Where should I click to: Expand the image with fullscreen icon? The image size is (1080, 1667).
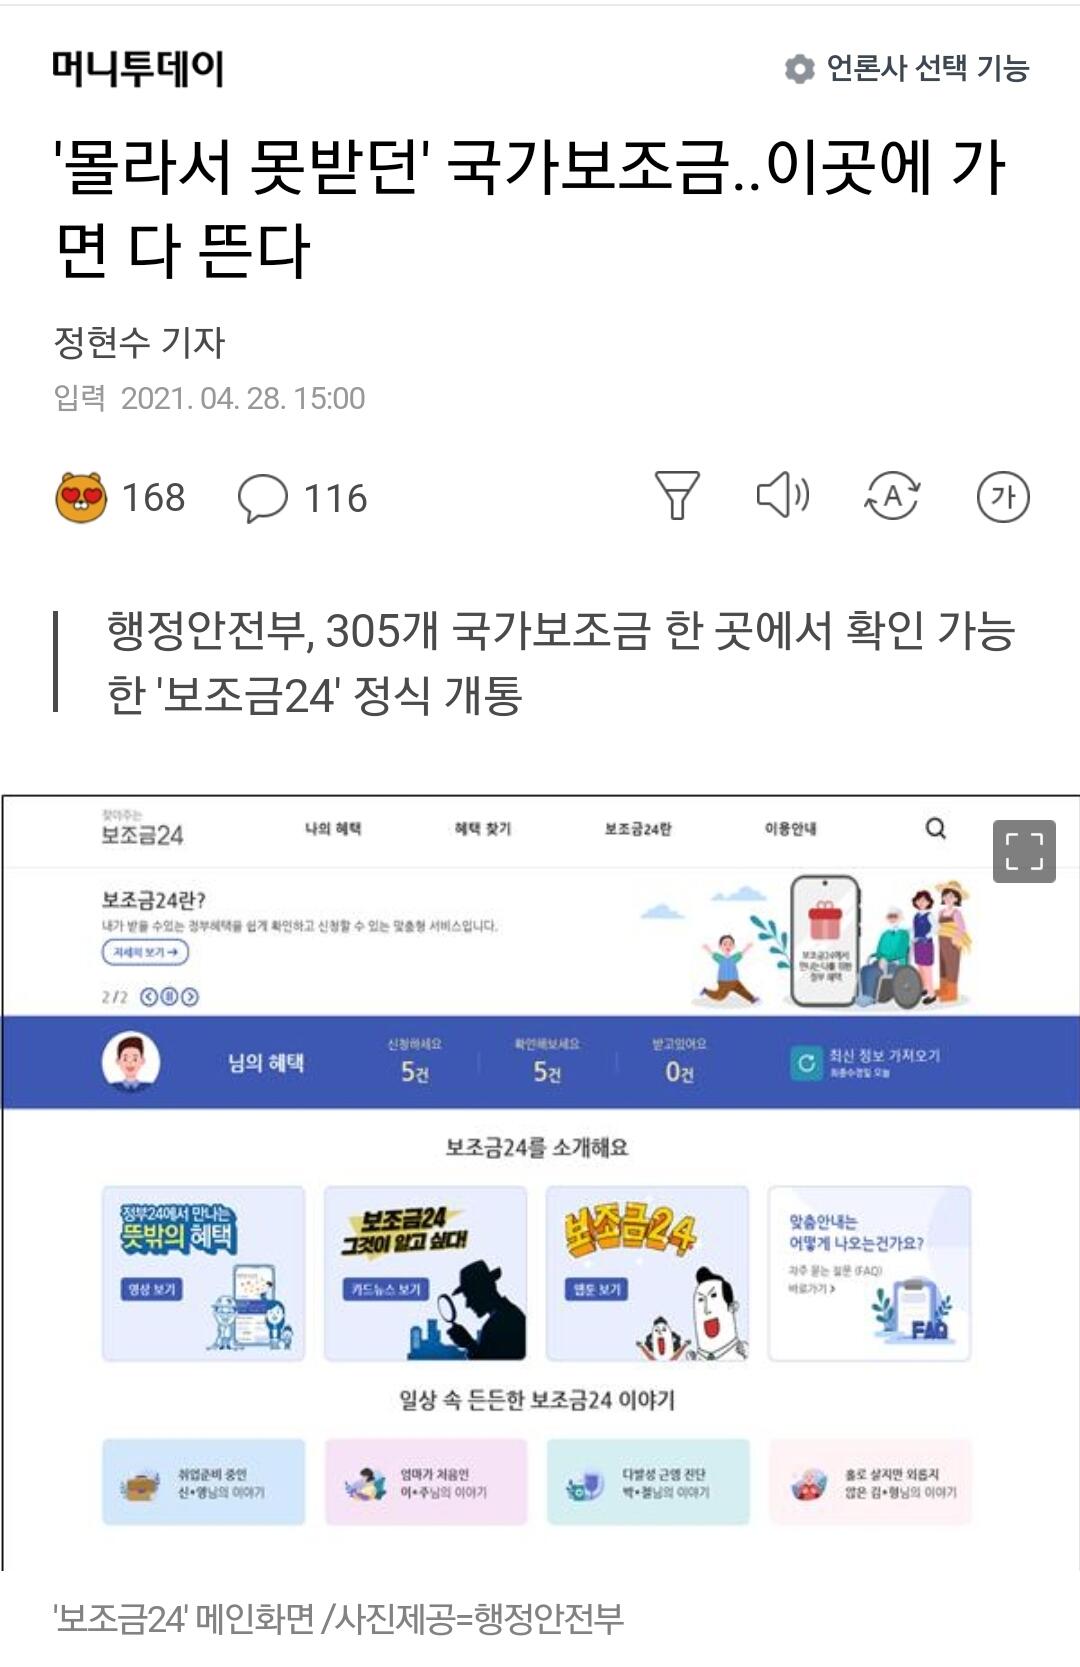click(x=1024, y=851)
